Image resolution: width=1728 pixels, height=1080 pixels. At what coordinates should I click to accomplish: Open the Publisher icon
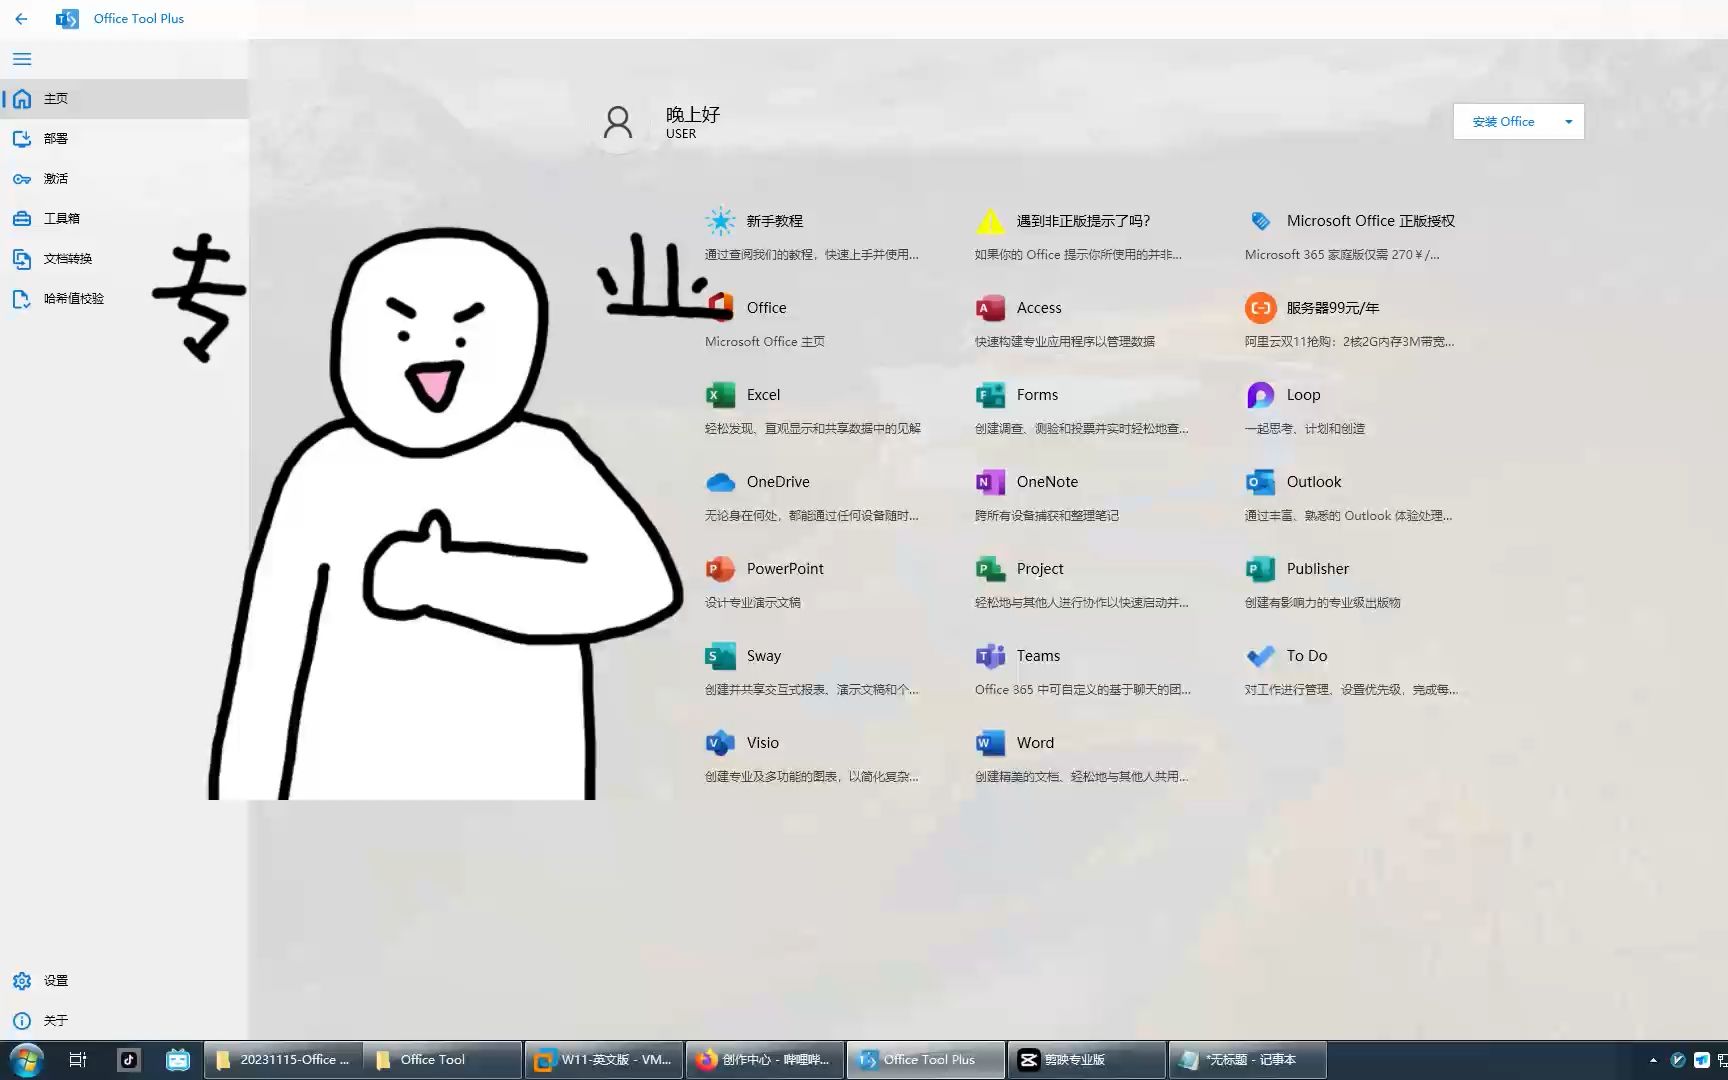pos(1260,569)
